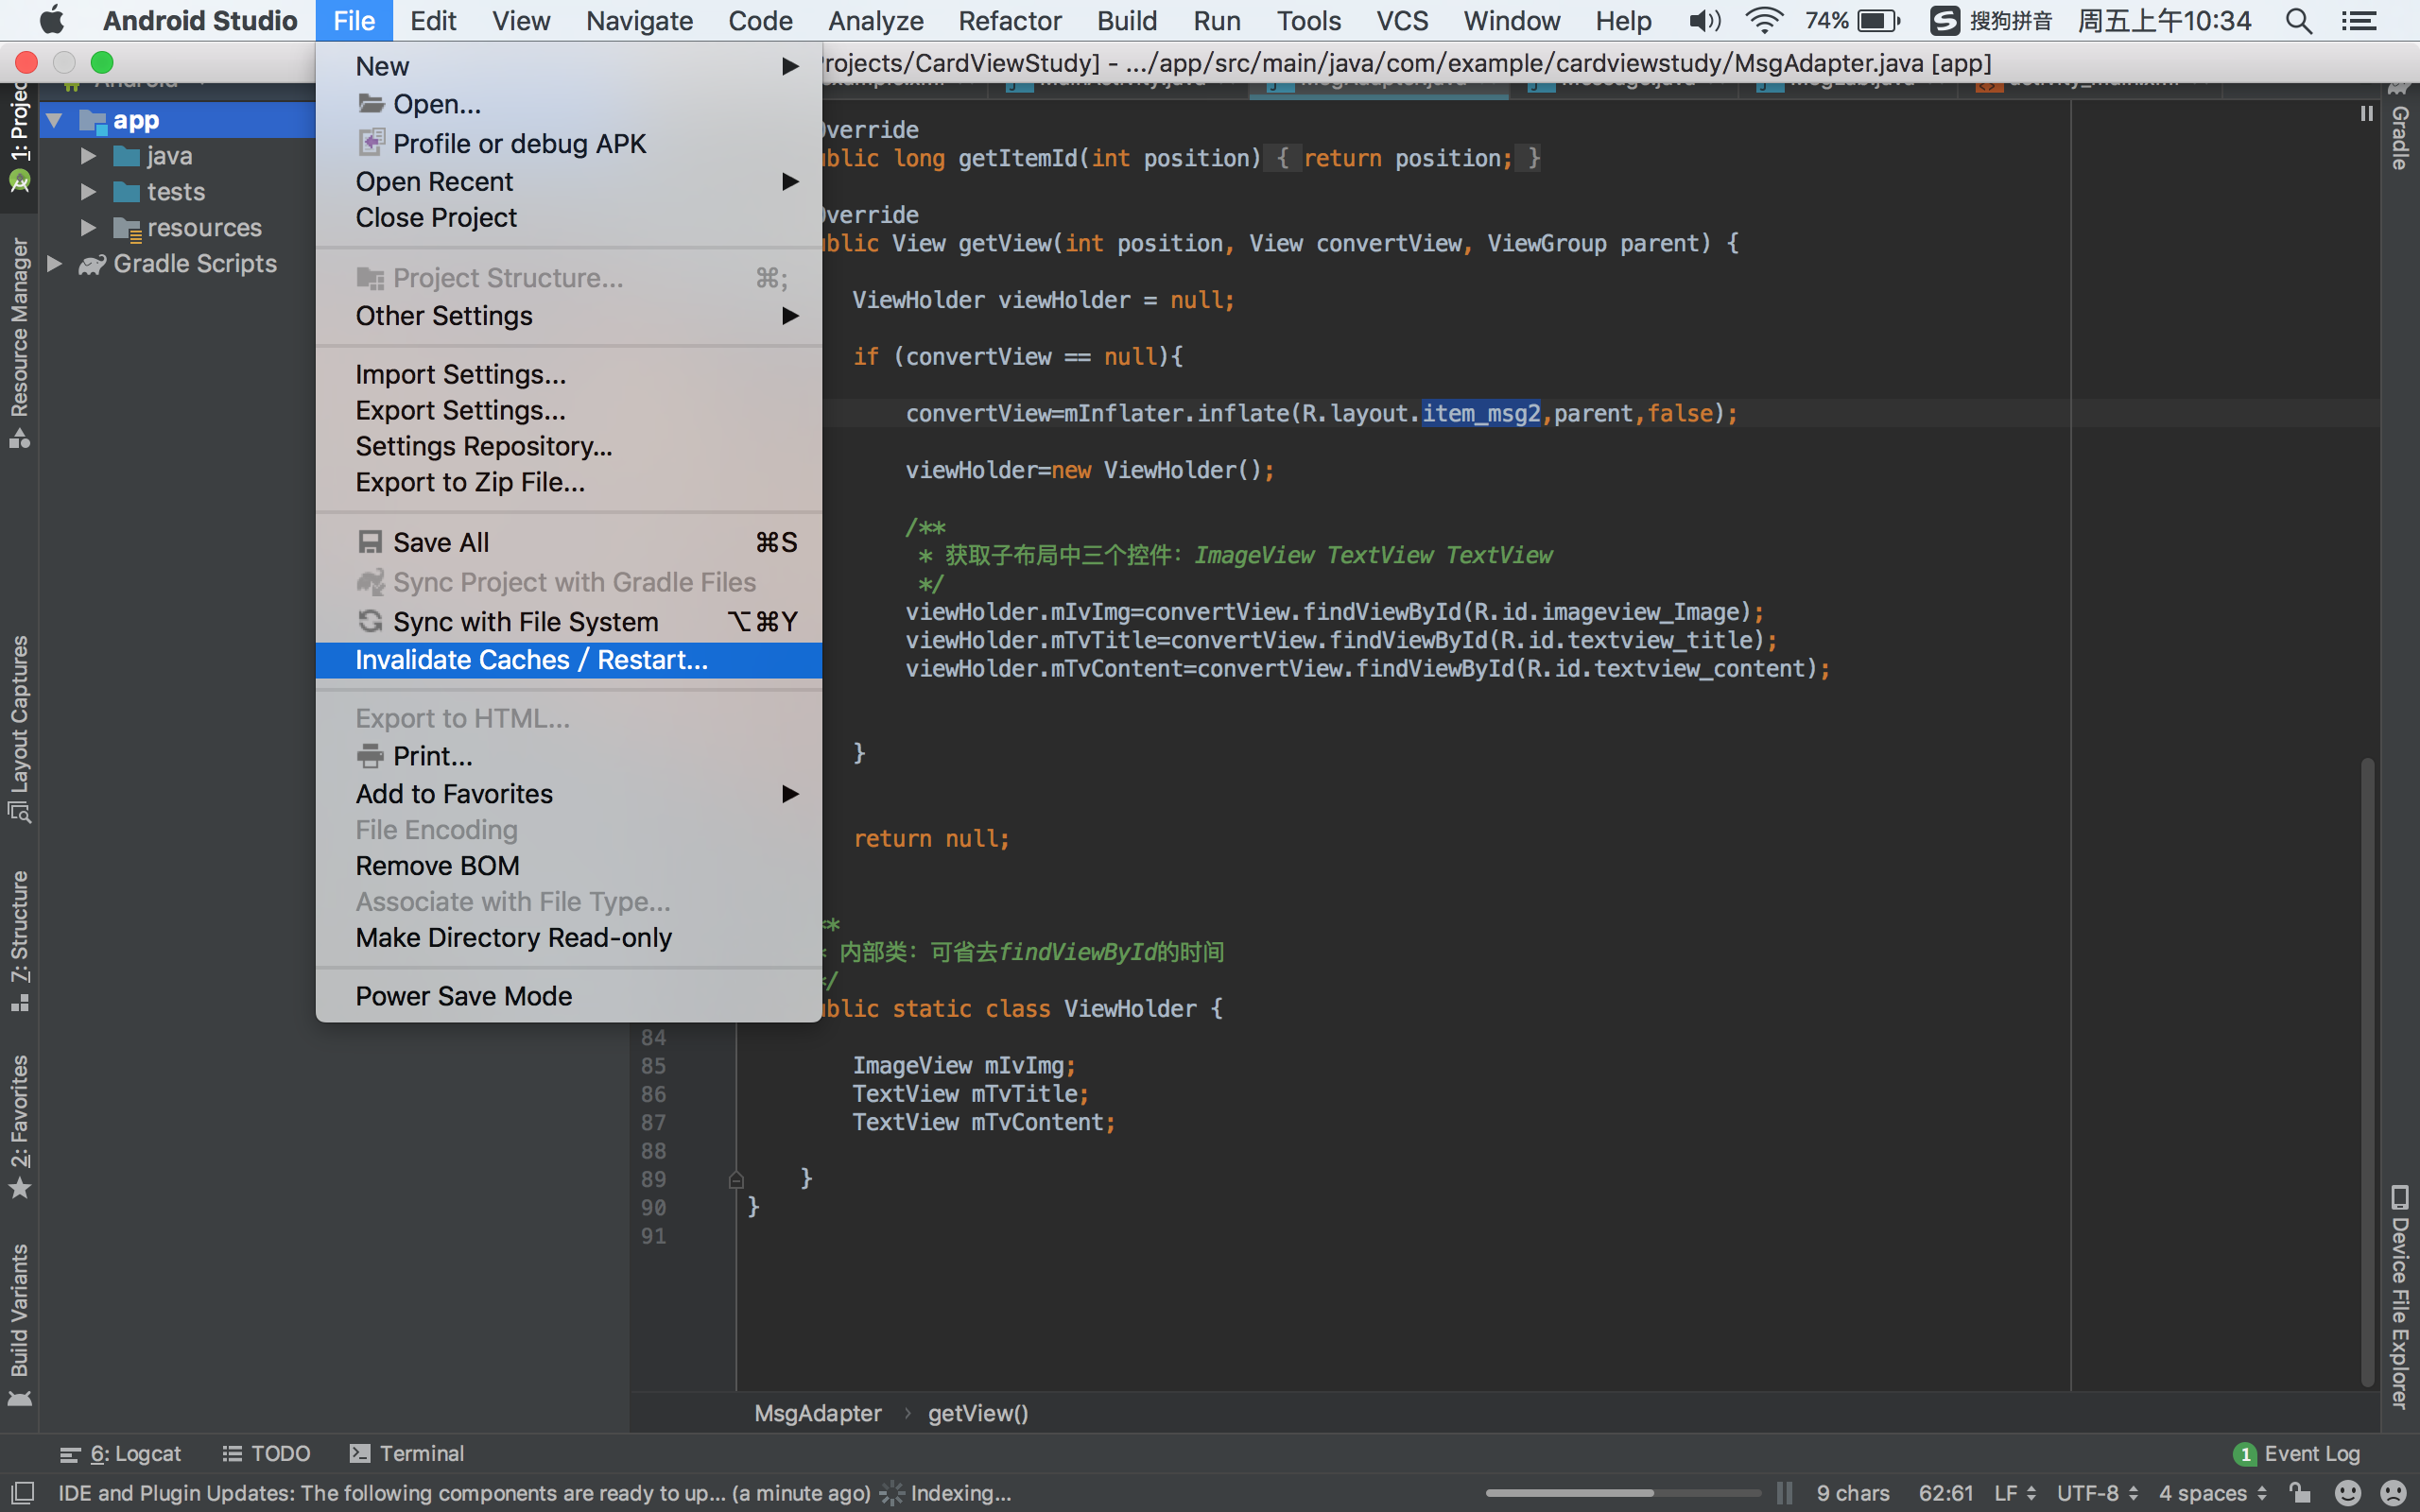Toggle Power Save Mode menu entry

point(463,996)
